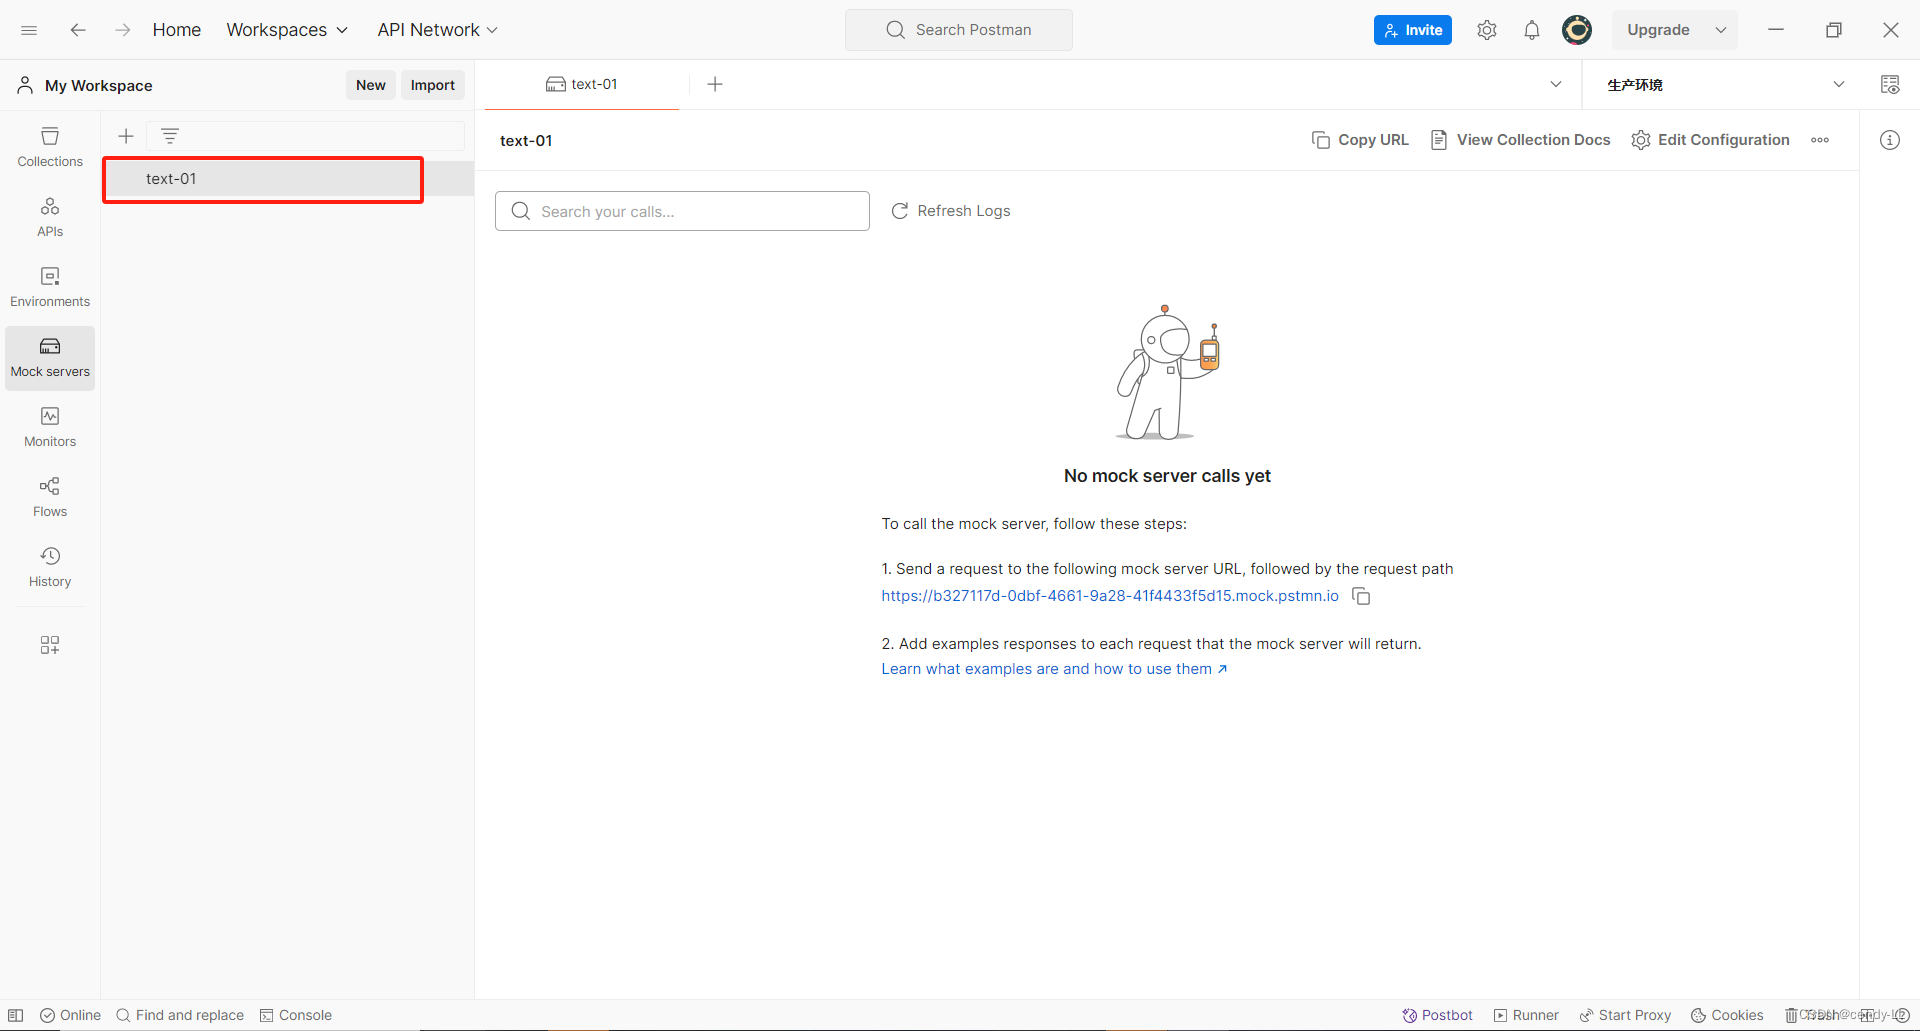Image resolution: width=1920 pixels, height=1031 pixels.
Task: Switch to the text-01 tab
Action: [582, 84]
